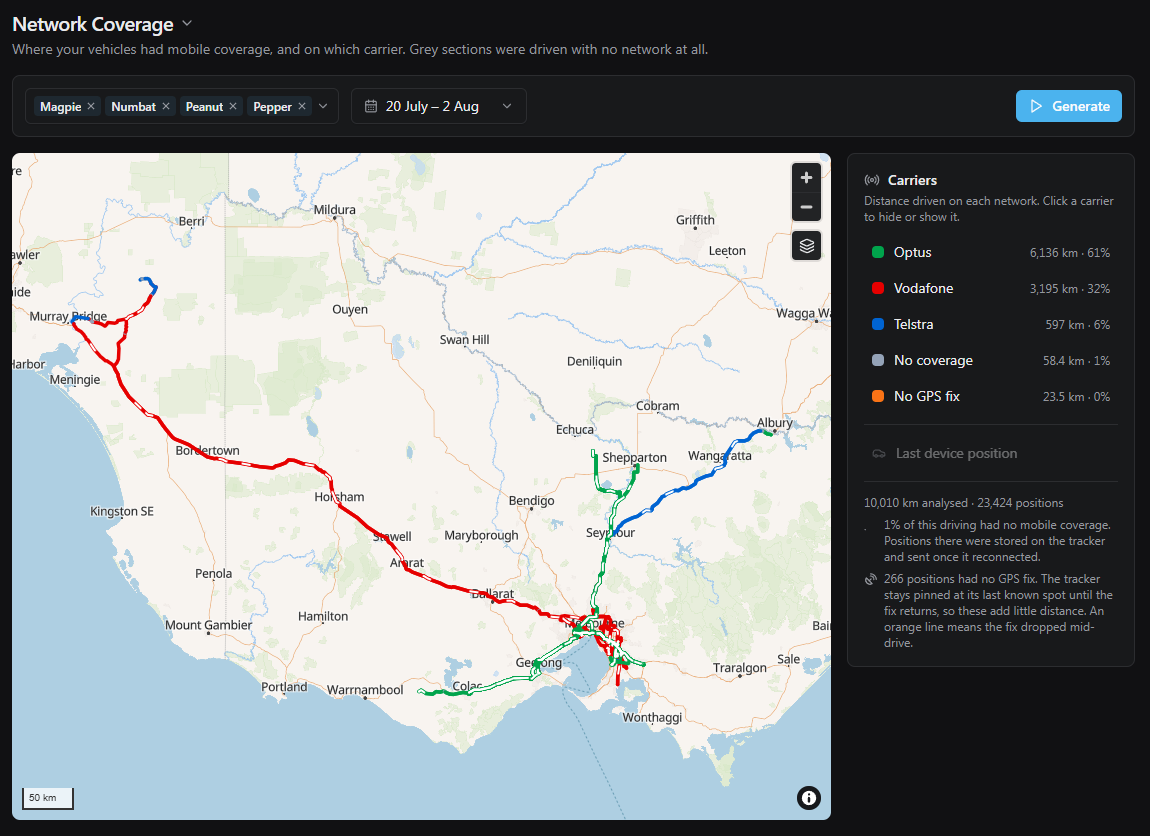Toggle the No coverage layer
This screenshot has height=836, width=1150.
(990, 360)
